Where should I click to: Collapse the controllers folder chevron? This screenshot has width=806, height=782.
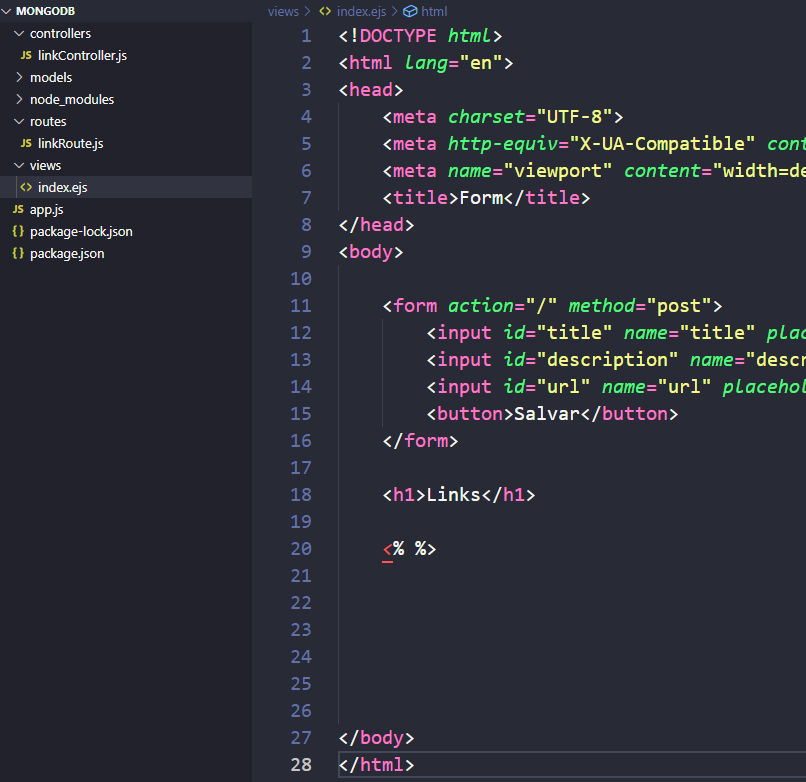[x=19, y=33]
